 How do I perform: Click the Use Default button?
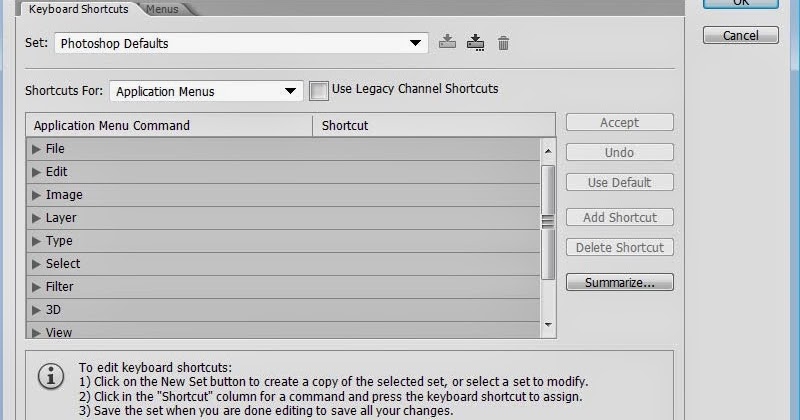point(620,182)
